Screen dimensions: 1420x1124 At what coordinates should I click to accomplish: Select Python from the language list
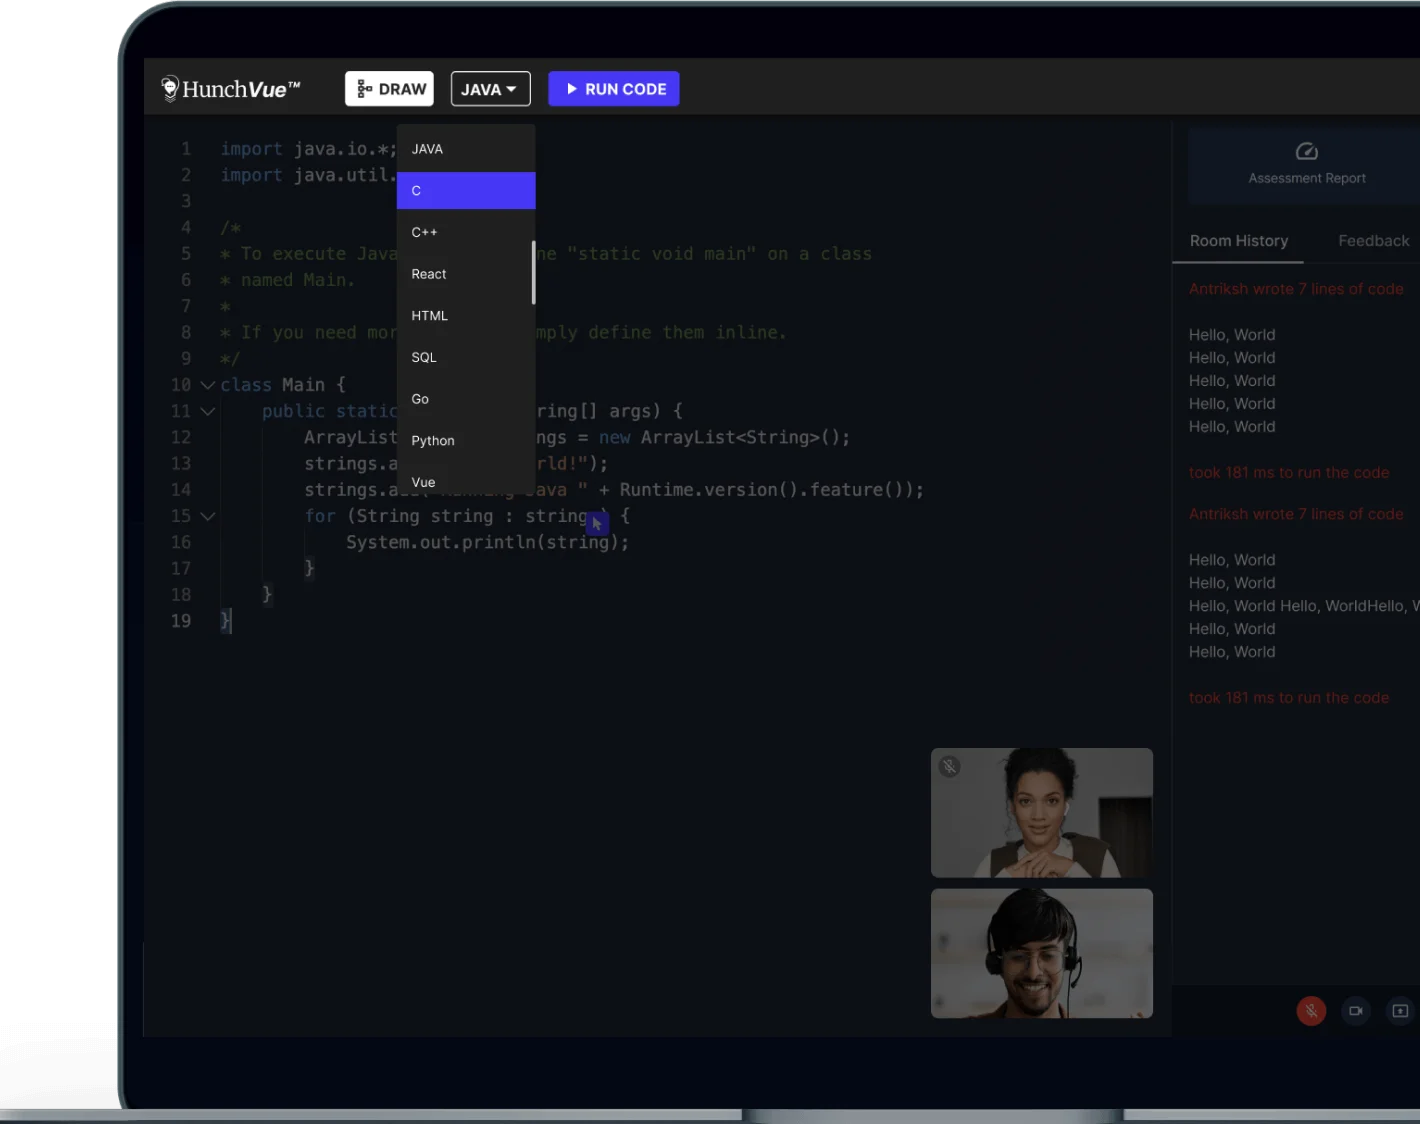pos(433,440)
